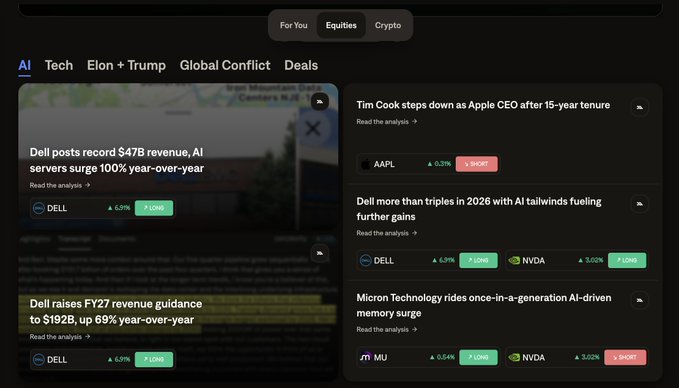Read the analysis for 'Dell posts record' story
679x388 pixels.
60,185
